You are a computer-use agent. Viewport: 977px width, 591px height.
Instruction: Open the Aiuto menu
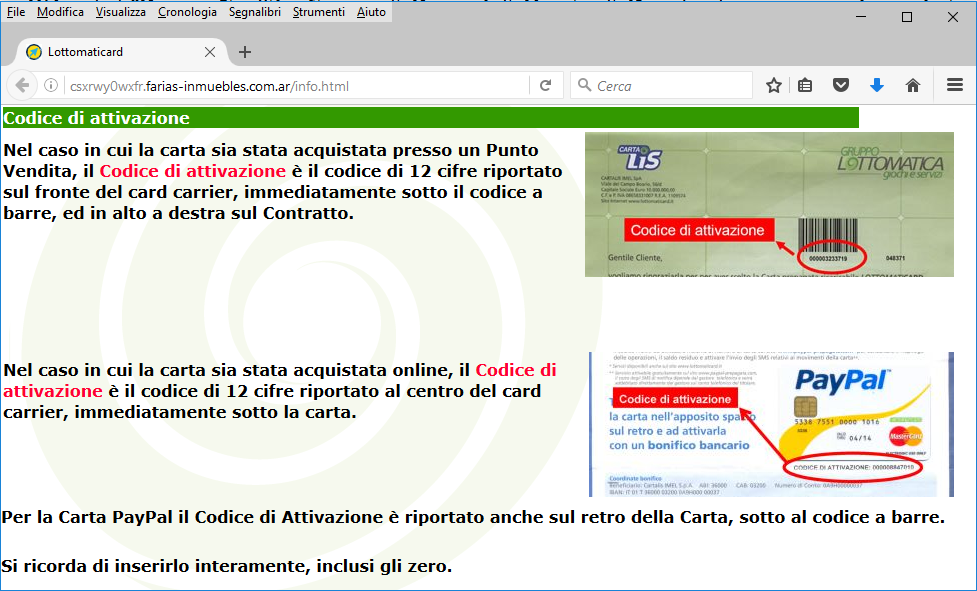click(371, 12)
